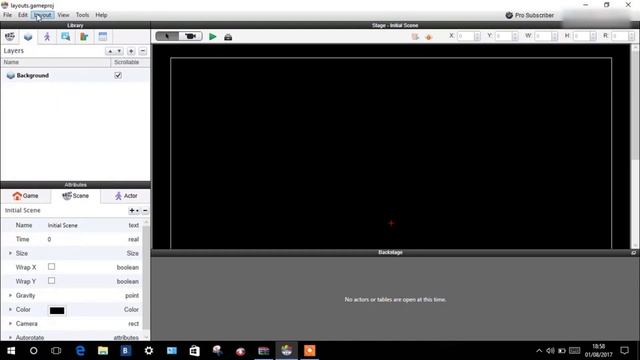Expand the Color attribute
640x360 pixels.
(x=10, y=309)
